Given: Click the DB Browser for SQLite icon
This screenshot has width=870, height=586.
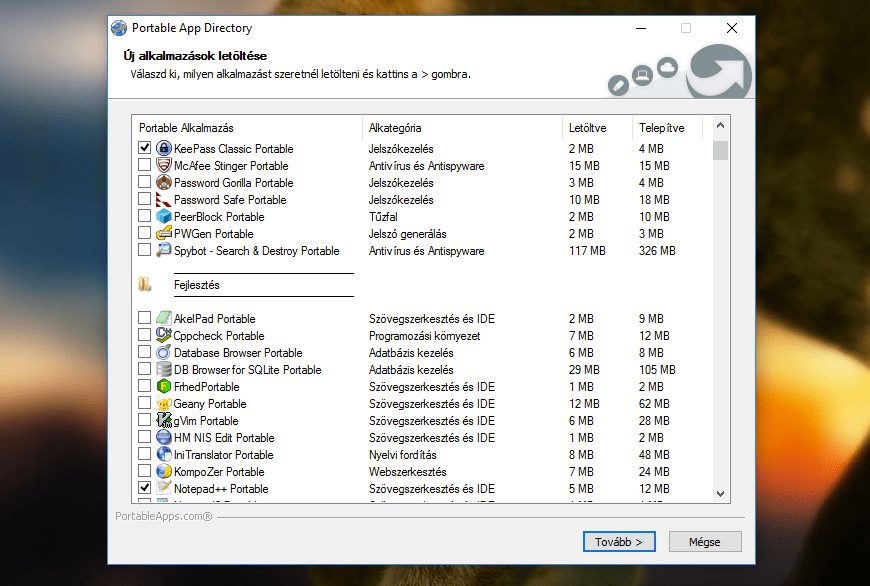Looking at the screenshot, I should [164, 369].
